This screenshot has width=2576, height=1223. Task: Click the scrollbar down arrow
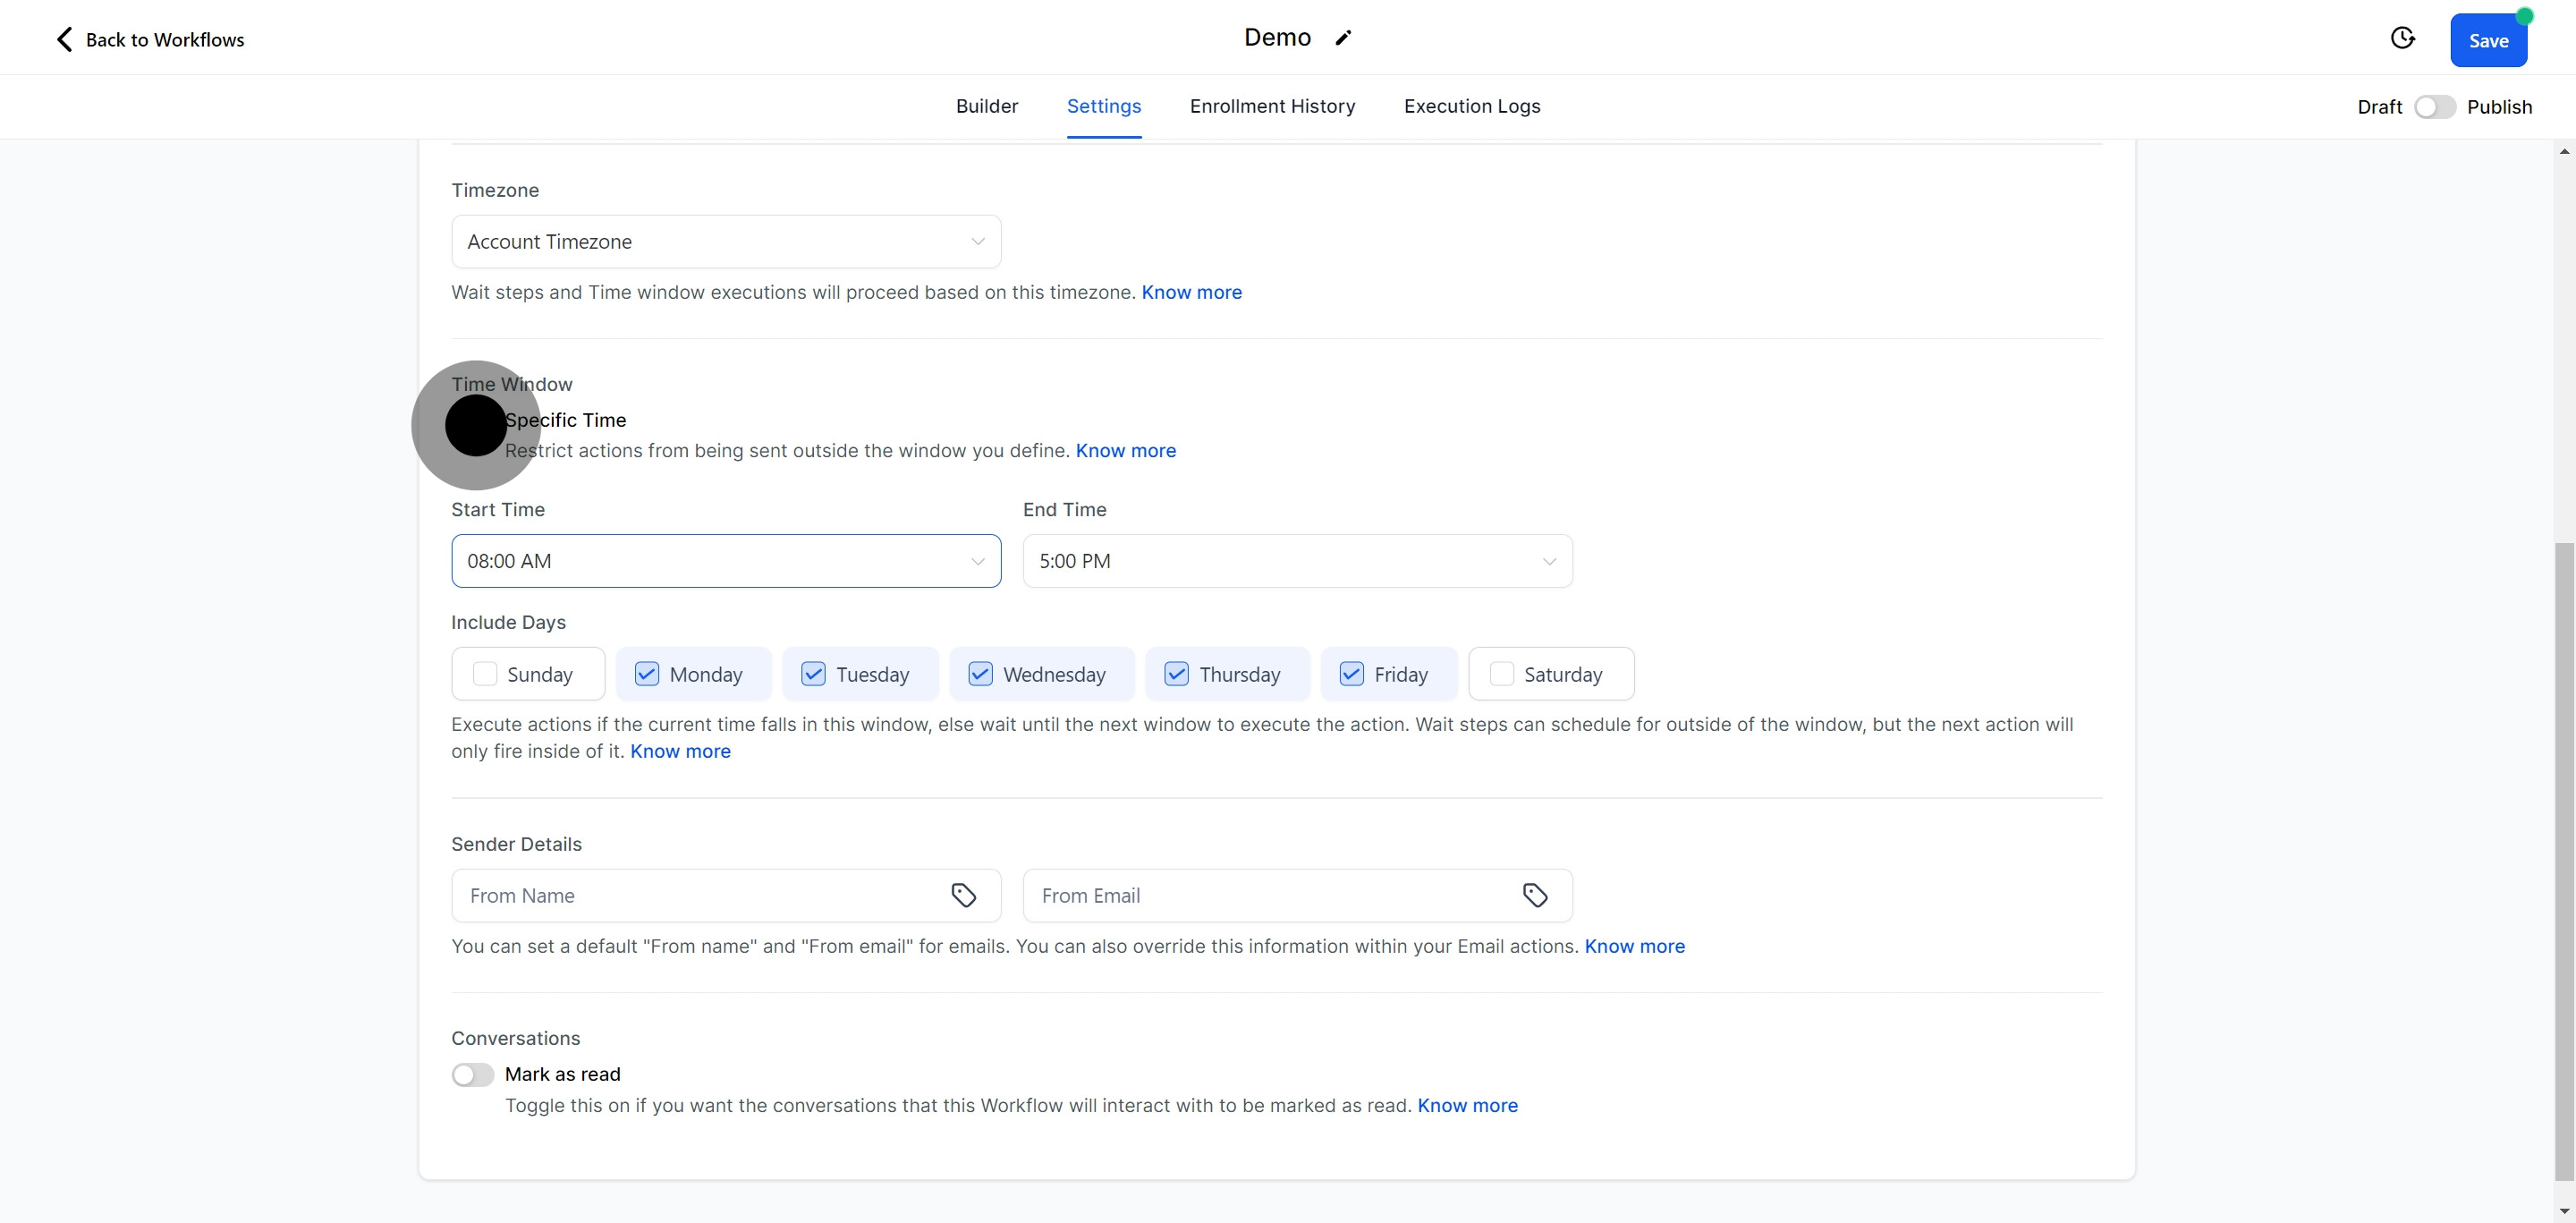pyautogui.click(x=2564, y=1211)
